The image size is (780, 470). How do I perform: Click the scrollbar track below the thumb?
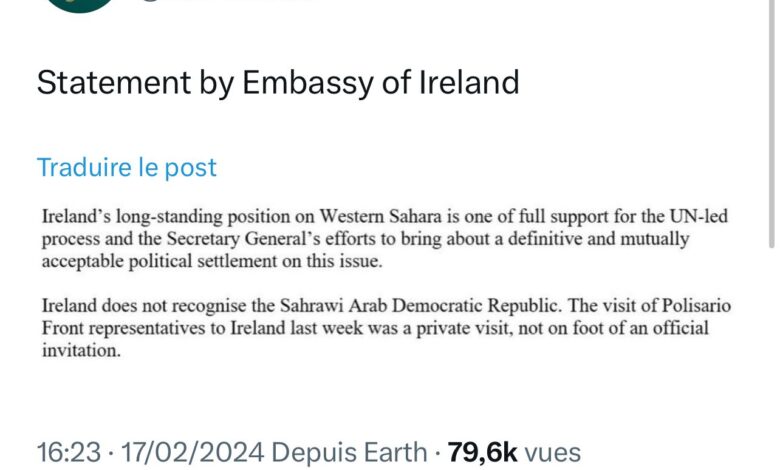[x=772, y=358]
